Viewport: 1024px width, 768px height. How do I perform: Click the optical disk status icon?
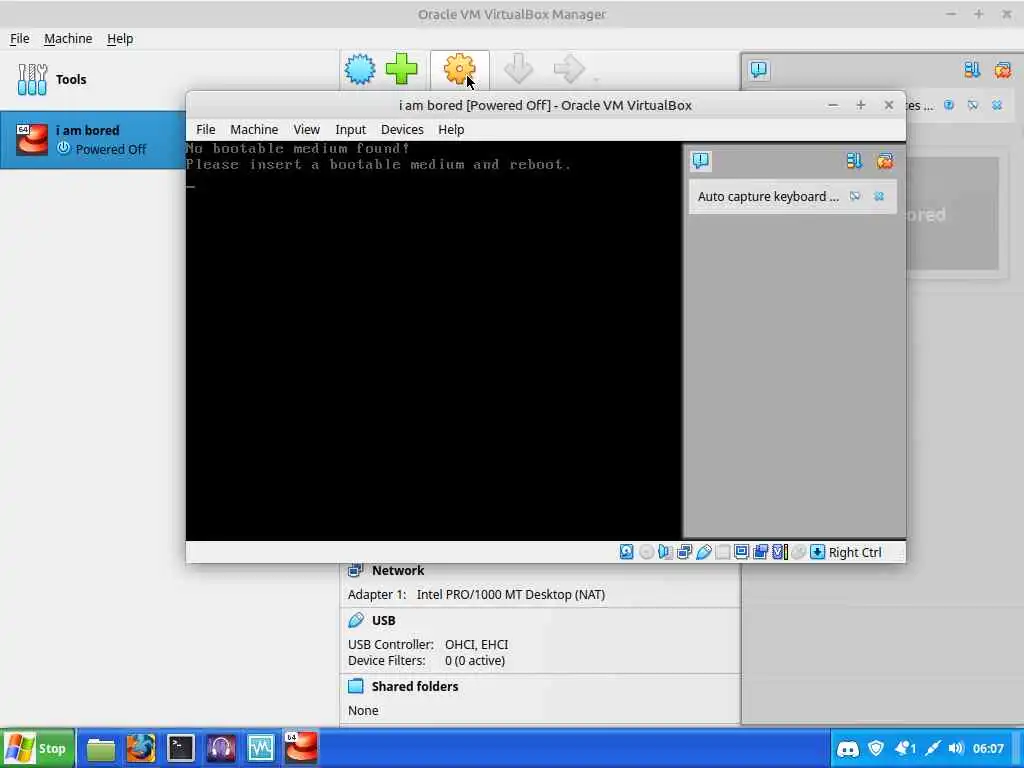tap(646, 552)
